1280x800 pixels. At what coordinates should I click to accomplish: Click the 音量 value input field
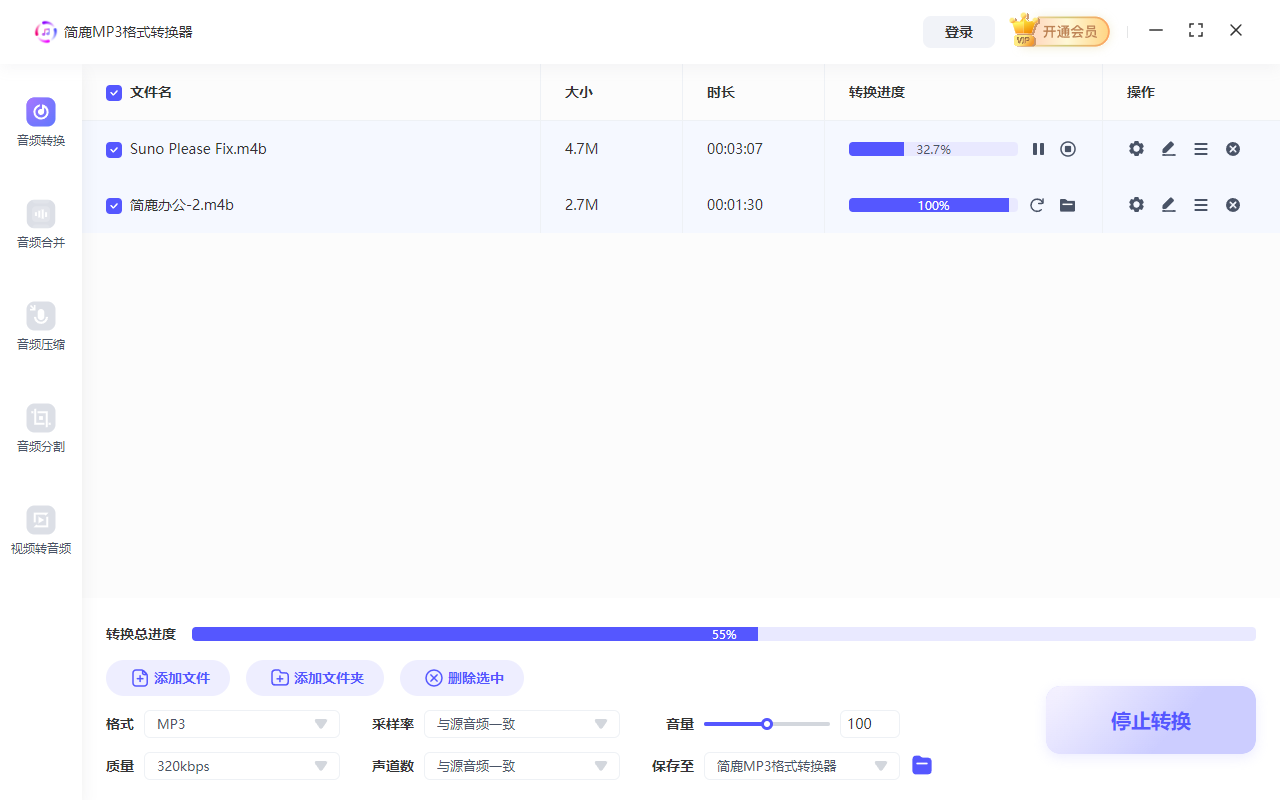point(869,723)
